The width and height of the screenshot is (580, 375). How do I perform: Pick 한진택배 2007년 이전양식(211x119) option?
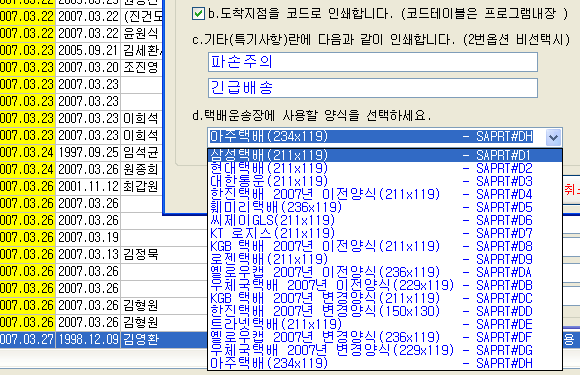[385, 194]
